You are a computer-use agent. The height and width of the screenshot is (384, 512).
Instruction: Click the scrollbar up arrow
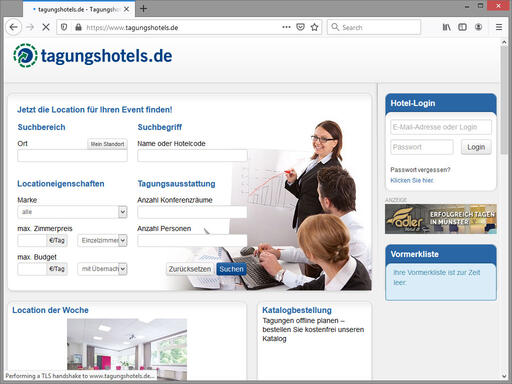[x=504, y=42]
